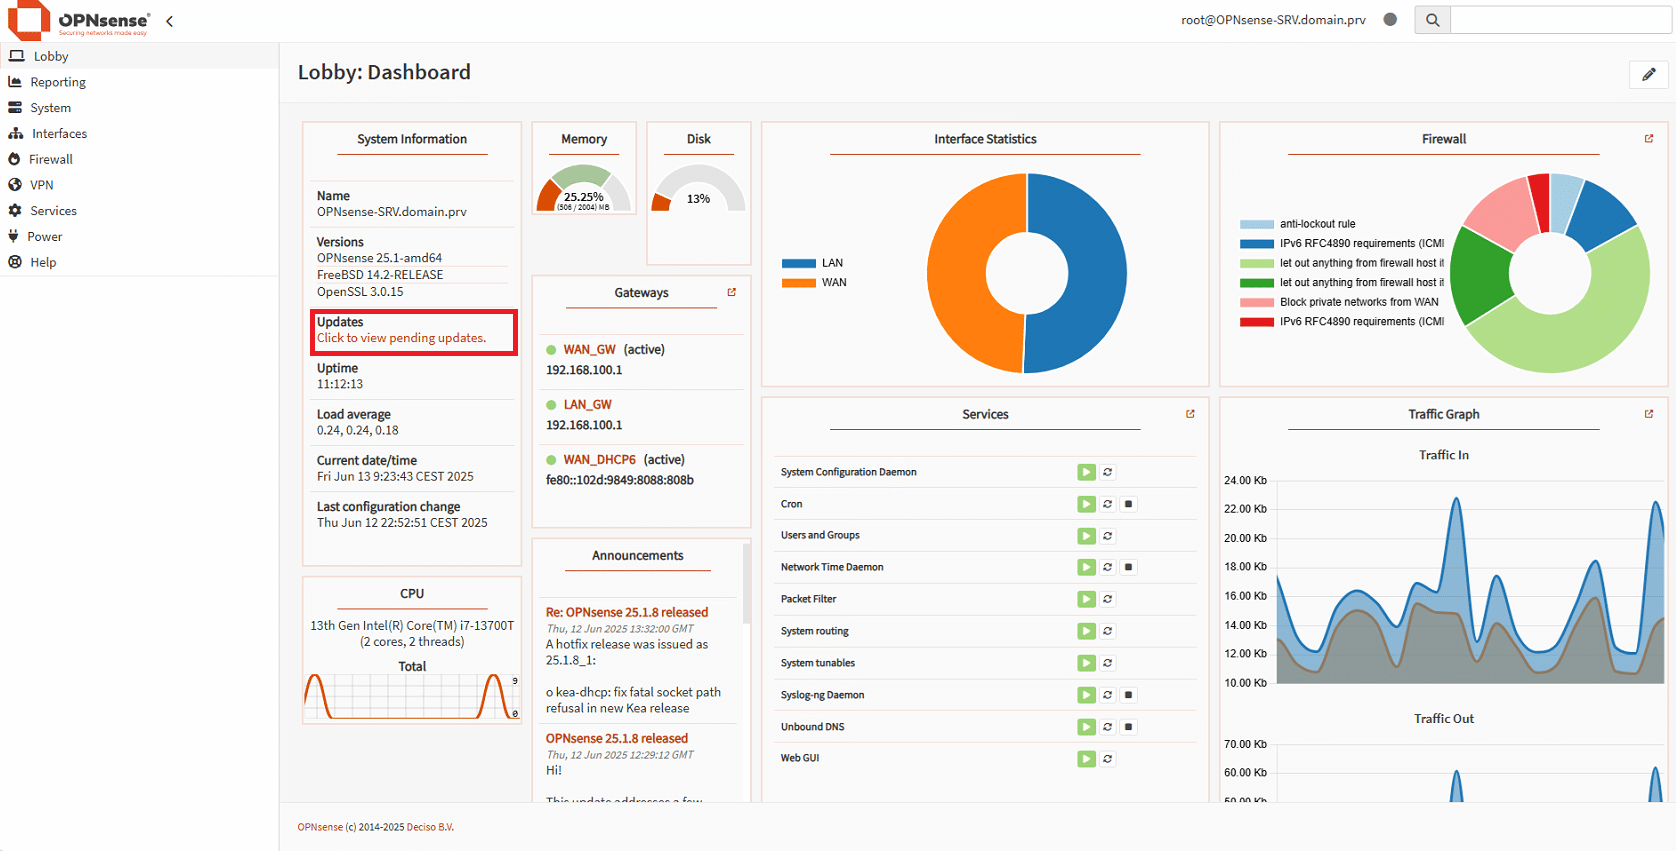
Task: Click the root@OPNsense-SRV.domain.prv username
Action: click(x=1273, y=20)
